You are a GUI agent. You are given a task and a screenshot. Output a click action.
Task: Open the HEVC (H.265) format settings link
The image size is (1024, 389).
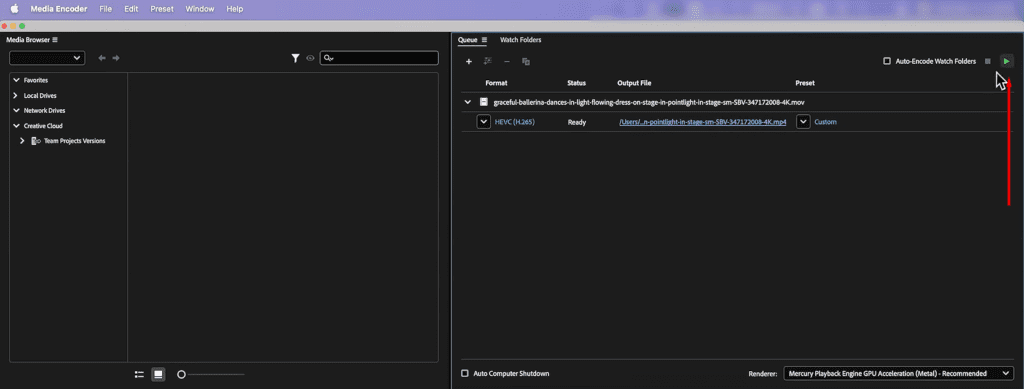point(515,122)
